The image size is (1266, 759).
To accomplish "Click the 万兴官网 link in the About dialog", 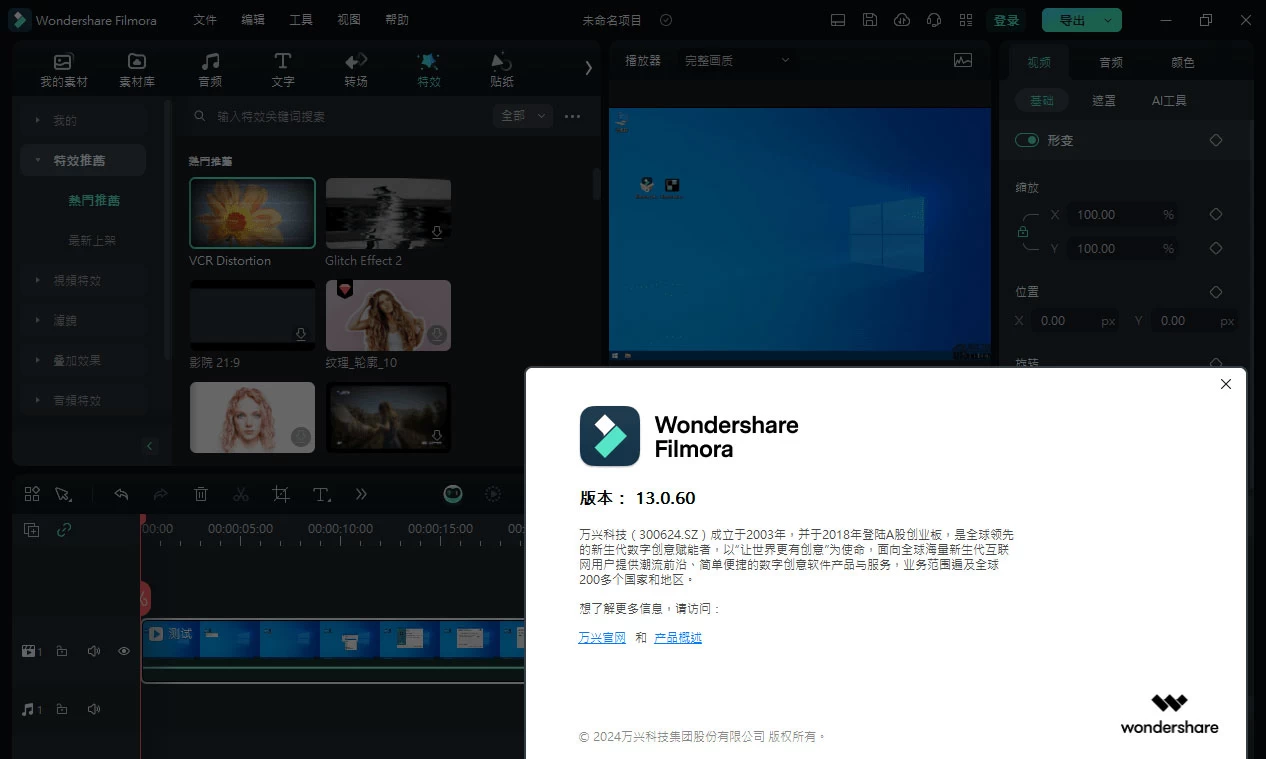I will (600, 637).
